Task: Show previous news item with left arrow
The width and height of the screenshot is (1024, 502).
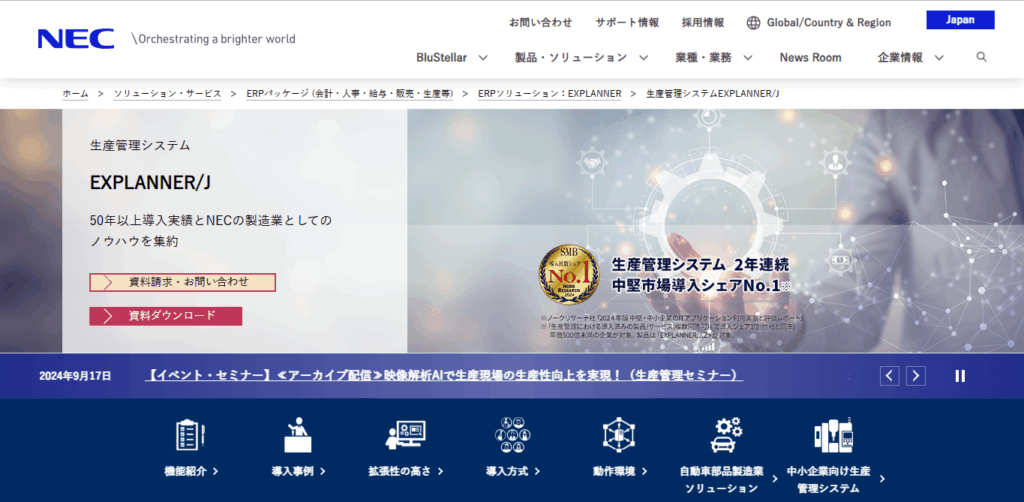Action: tap(889, 376)
